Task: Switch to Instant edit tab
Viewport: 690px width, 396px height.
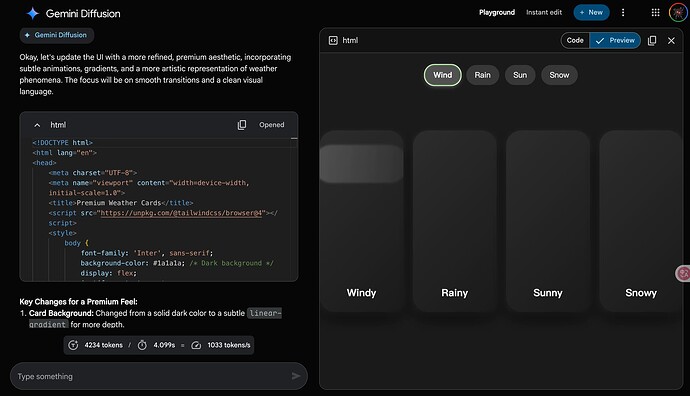Action: click(544, 12)
